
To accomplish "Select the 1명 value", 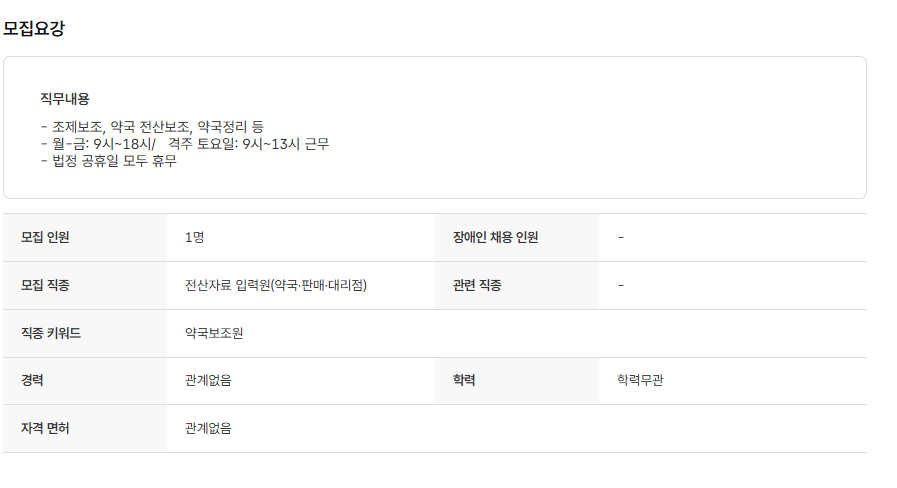I will pos(195,237).
